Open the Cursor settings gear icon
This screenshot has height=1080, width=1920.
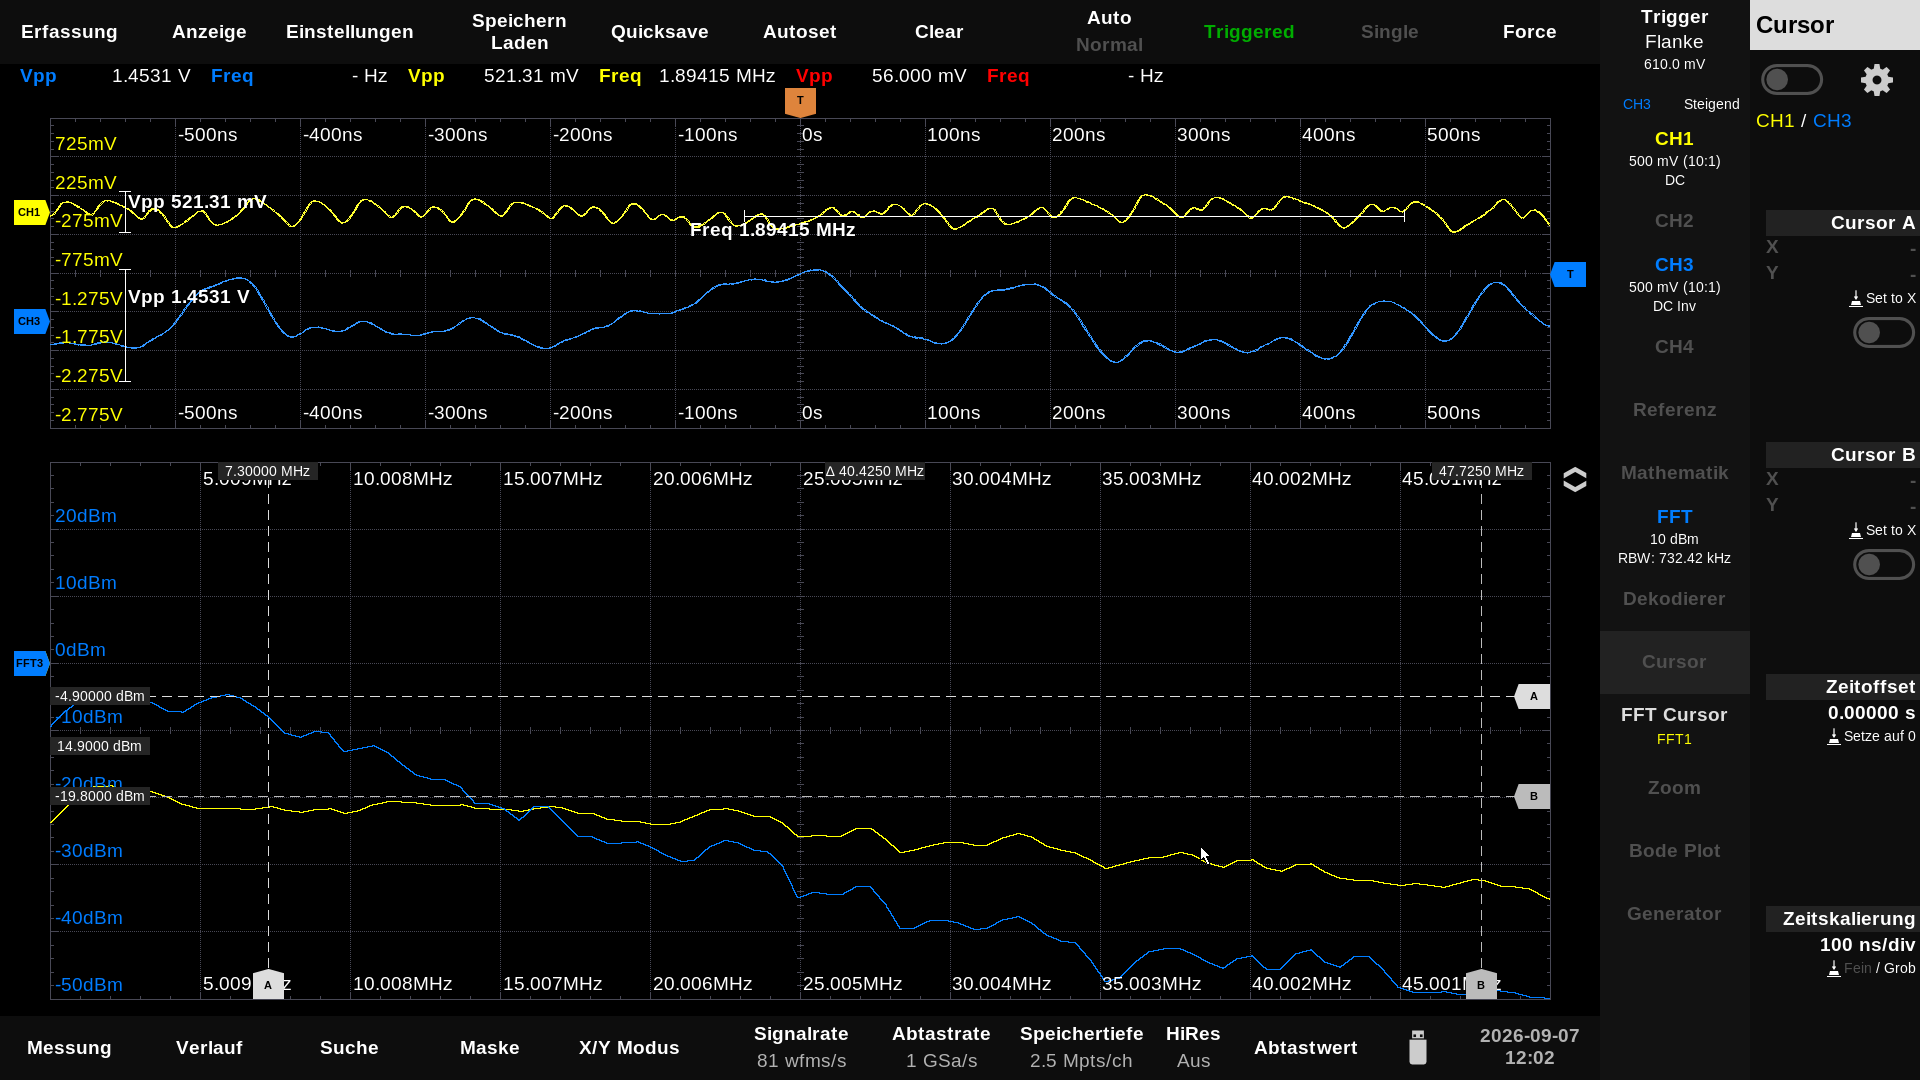tap(1876, 80)
